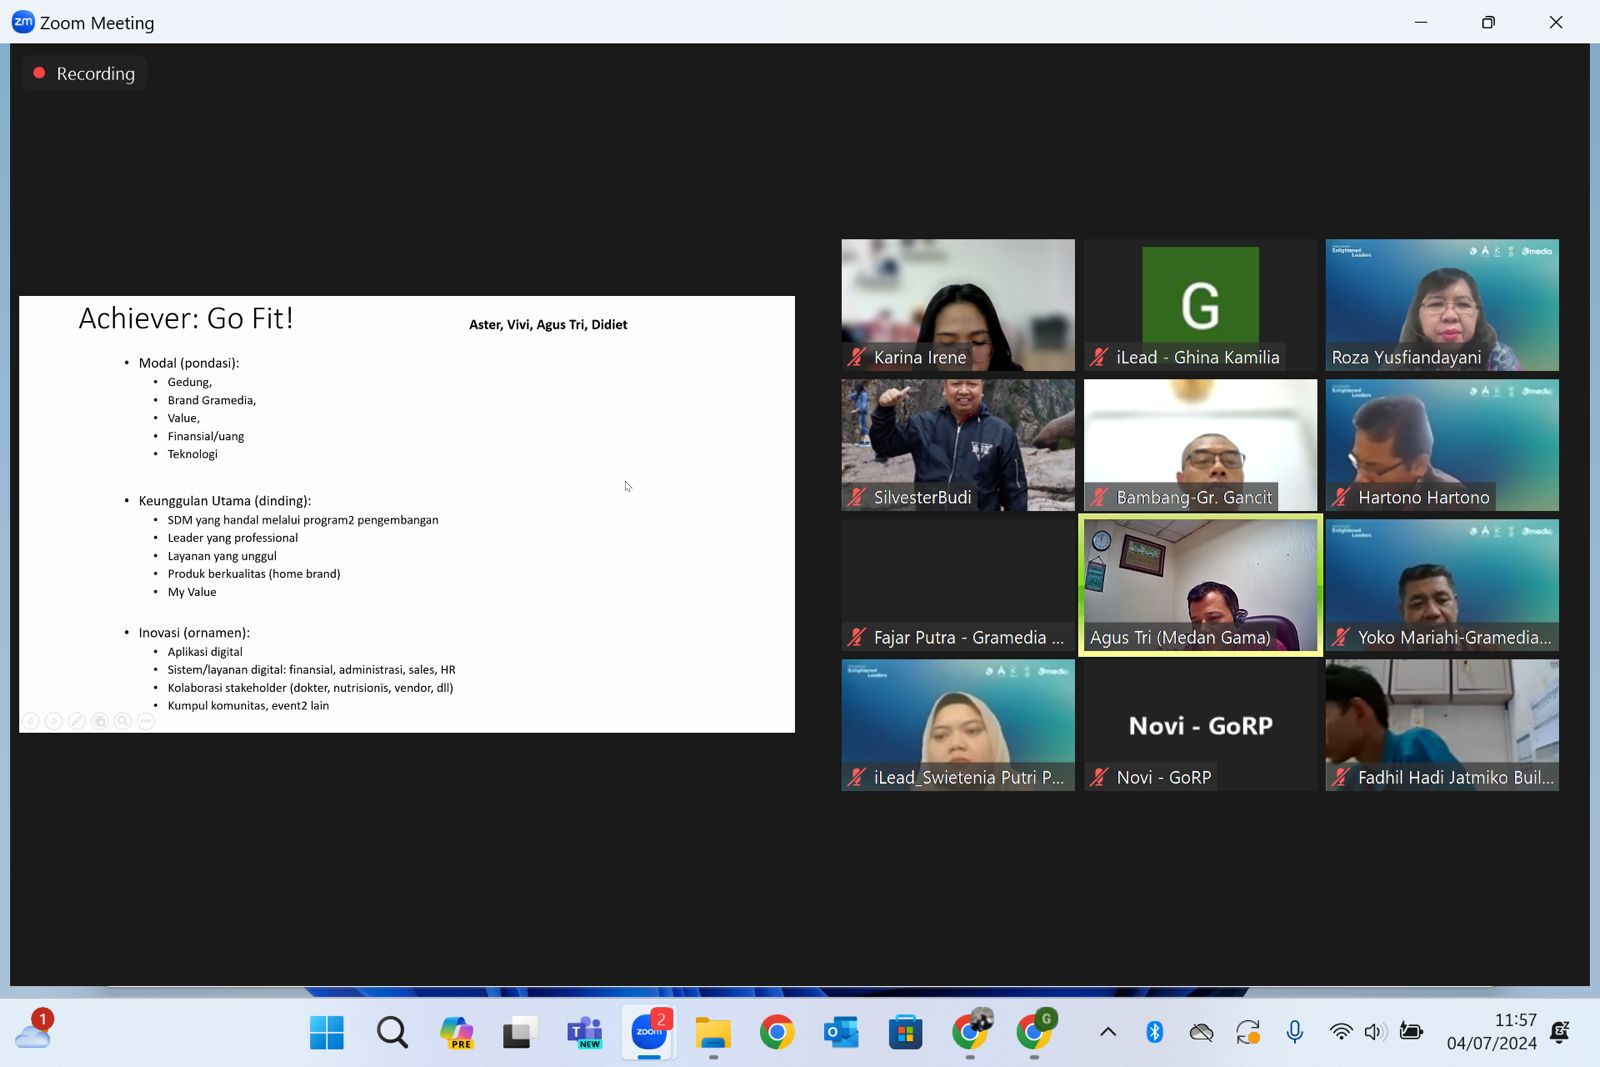Select SilvesterBudi's video tile
The image size is (1600, 1067).
tap(958, 445)
